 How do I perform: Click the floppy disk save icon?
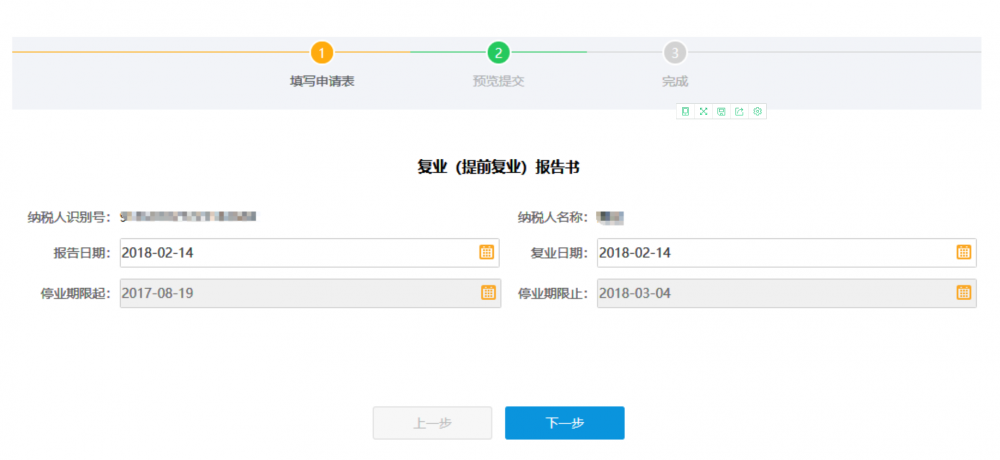721,112
